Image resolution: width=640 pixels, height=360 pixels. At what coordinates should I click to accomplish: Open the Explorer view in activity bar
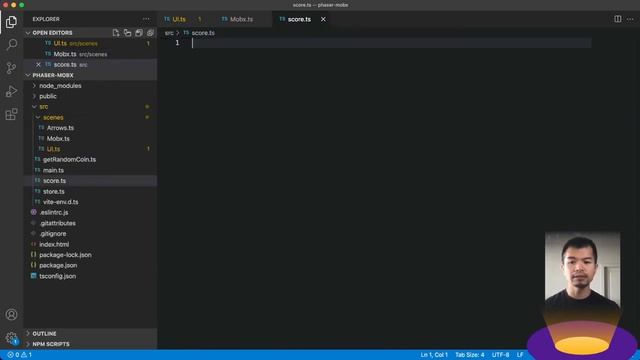(x=11, y=22)
